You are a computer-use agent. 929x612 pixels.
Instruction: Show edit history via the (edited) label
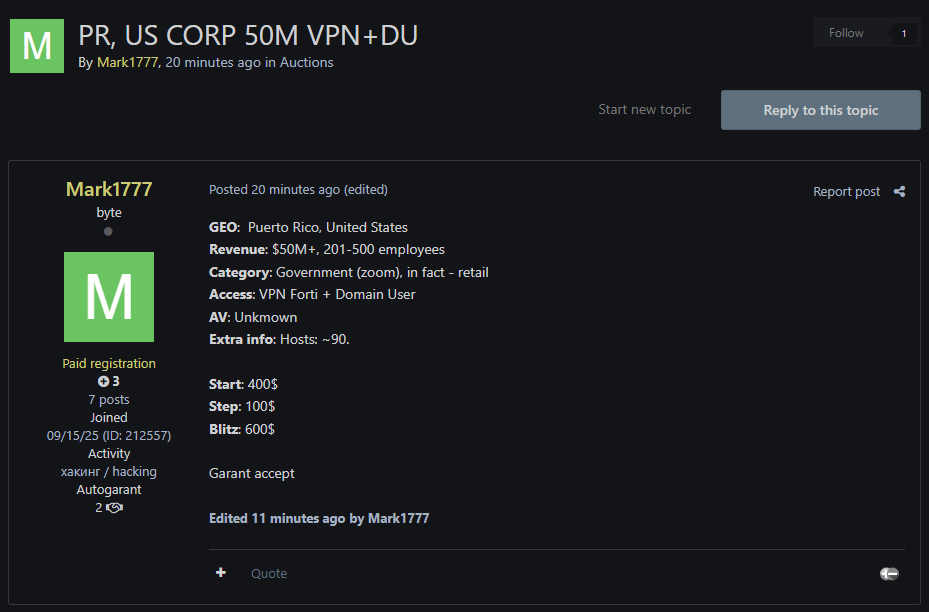[x=366, y=189]
